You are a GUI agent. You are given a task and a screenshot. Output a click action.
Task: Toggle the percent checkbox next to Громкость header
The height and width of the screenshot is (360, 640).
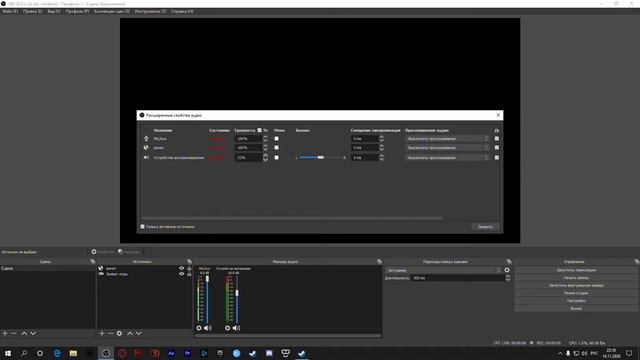pos(259,130)
